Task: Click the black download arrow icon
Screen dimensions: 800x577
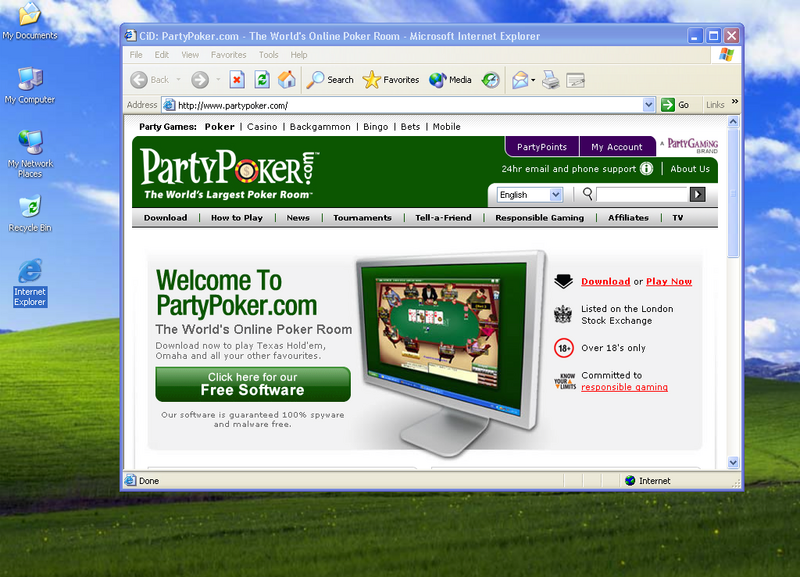Action: [x=563, y=282]
